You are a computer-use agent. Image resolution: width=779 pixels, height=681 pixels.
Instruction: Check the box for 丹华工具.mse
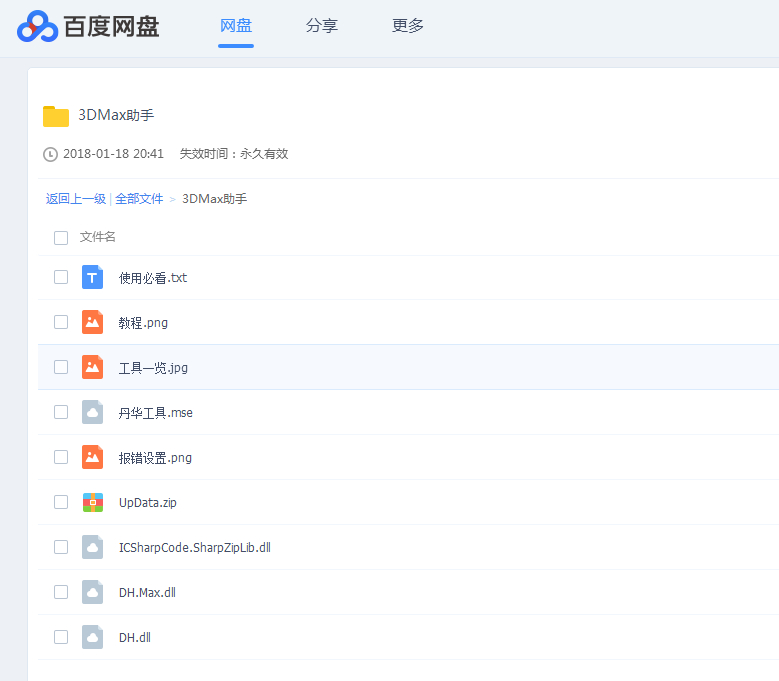pyautogui.click(x=61, y=412)
